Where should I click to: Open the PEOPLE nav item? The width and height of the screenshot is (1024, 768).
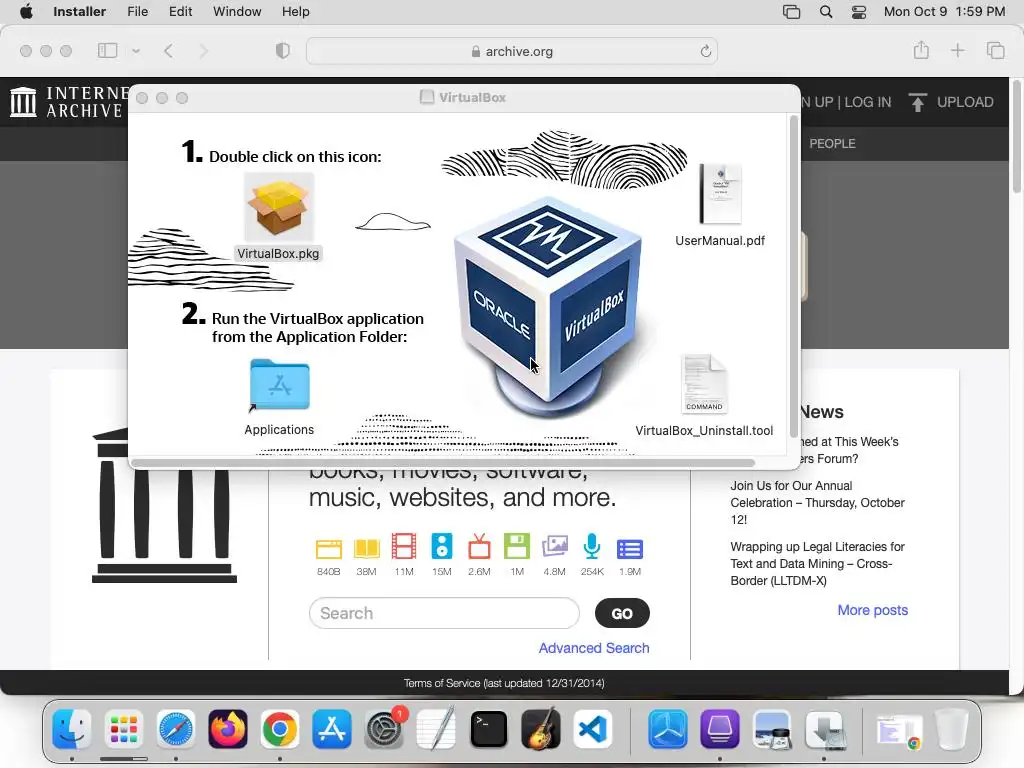832,143
